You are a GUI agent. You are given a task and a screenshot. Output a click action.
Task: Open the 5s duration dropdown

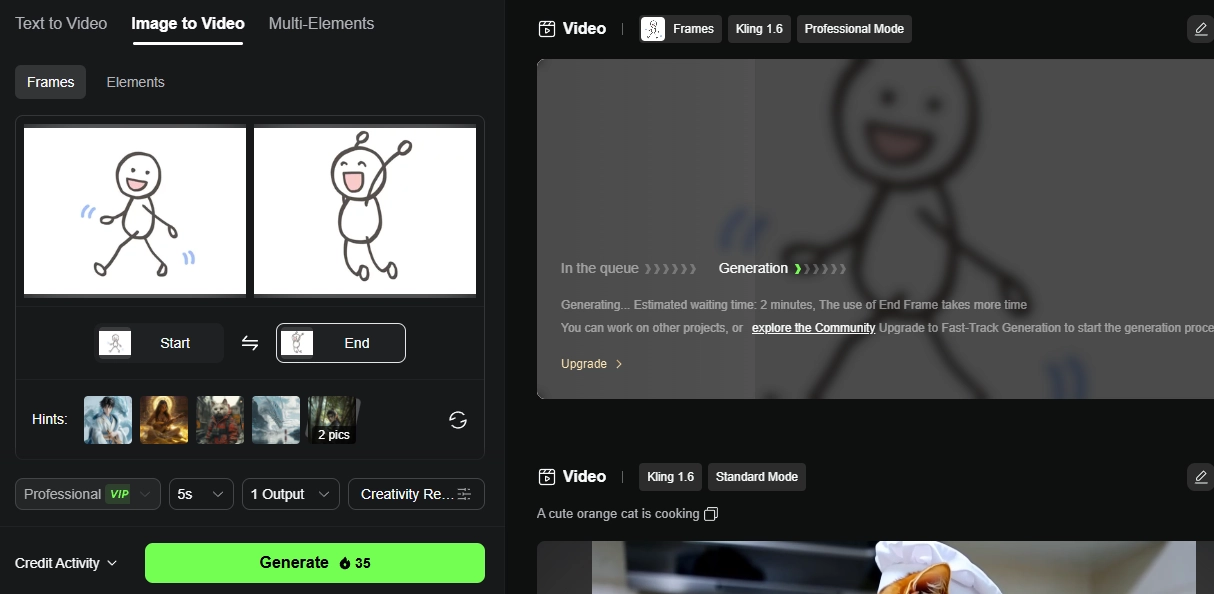click(x=200, y=493)
